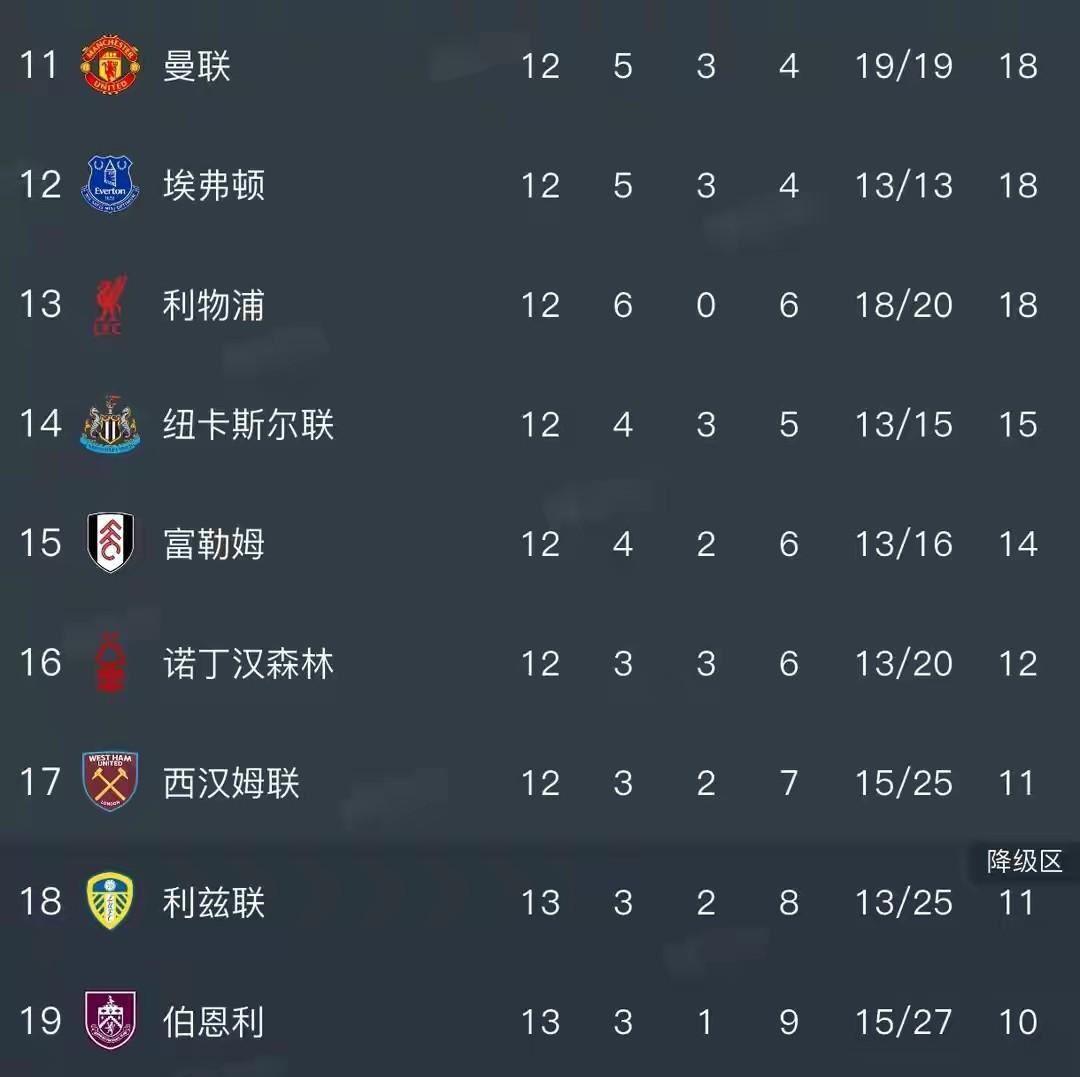Open the 诺丁汉森林 team name
Screen dimensions: 1080x1077
(248, 663)
